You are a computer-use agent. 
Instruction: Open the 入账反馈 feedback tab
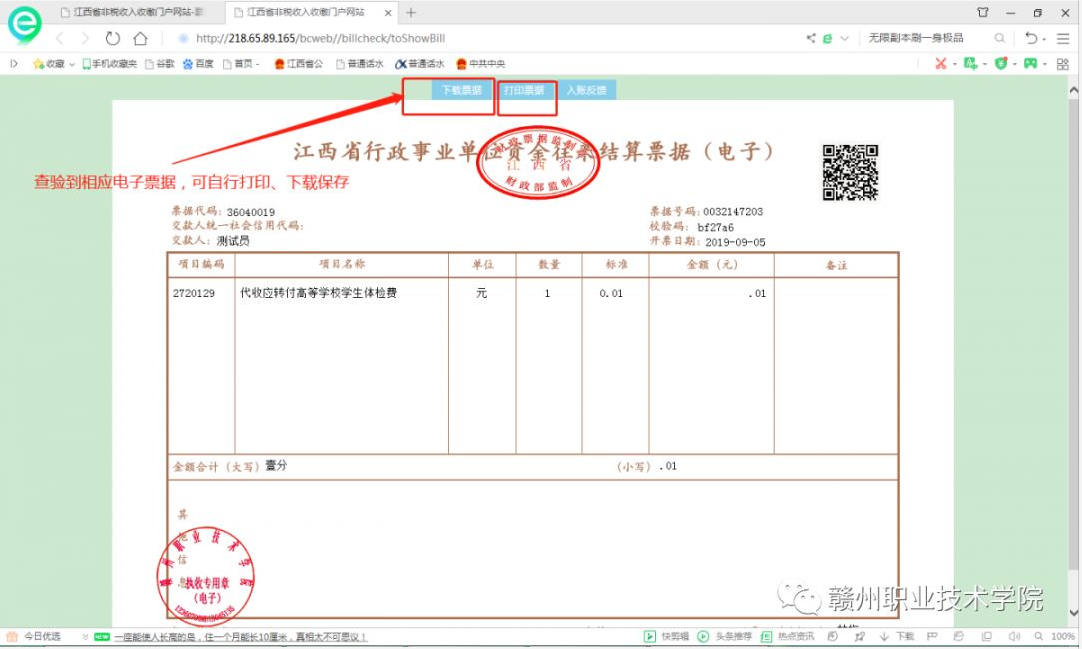pyautogui.click(x=586, y=90)
